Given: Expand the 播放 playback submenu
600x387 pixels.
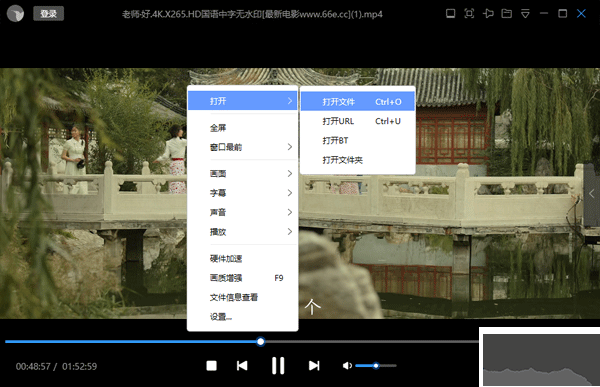Looking at the screenshot, I should (x=243, y=232).
